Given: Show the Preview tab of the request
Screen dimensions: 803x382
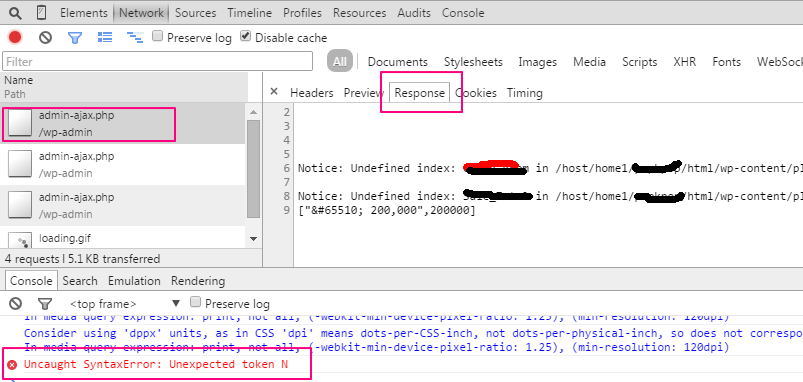Looking at the screenshot, I should point(364,93).
